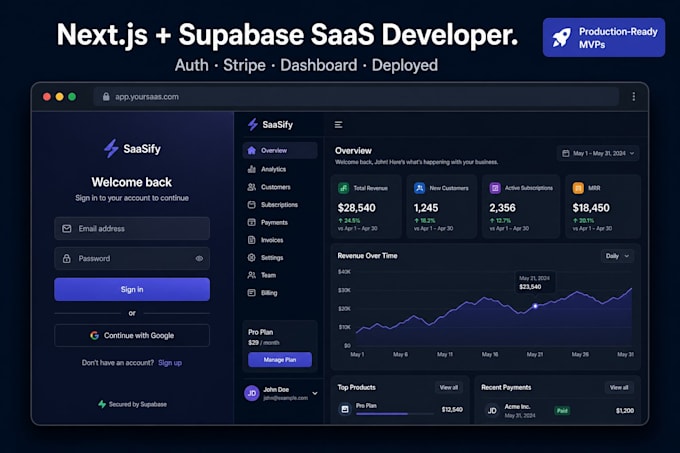The width and height of the screenshot is (680, 453).
Task: Click View all in Top Products
Action: [448, 387]
